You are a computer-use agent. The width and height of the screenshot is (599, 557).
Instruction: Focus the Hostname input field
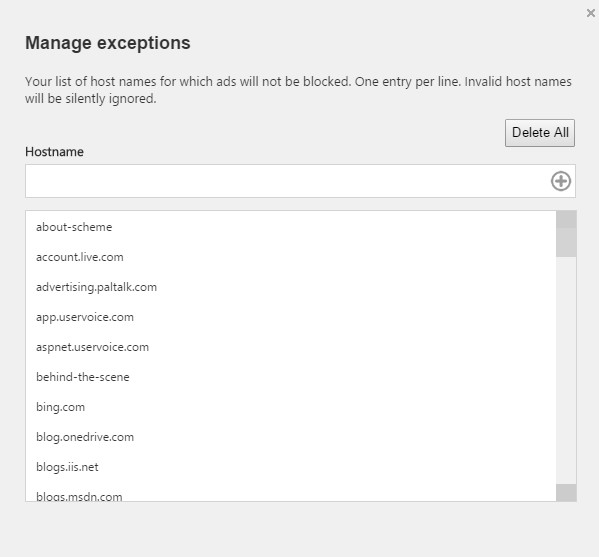[x=287, y=181]
